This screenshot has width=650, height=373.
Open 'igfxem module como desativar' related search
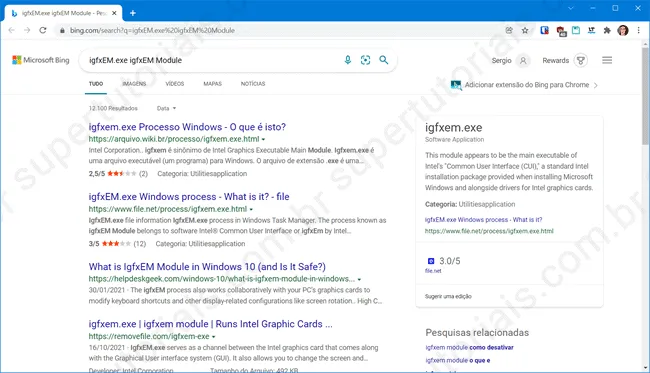[x=469, y=347]
